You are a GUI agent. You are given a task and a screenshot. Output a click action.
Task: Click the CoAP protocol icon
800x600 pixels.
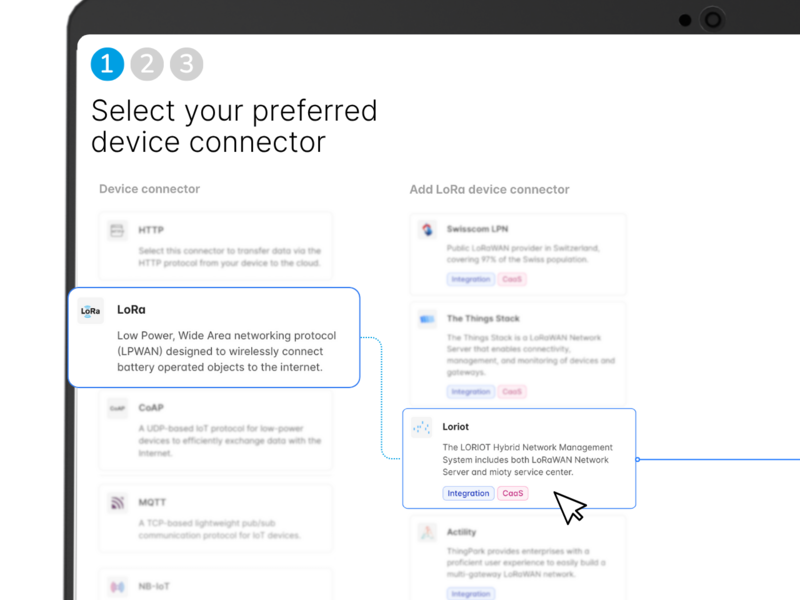click(x=117, y=408)
